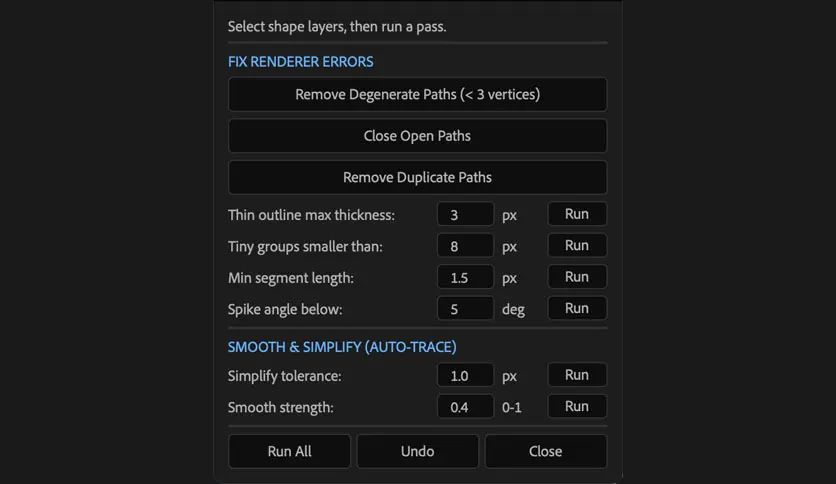Screen dimensions: 836x484
Task: Click Remove Degenerate Paths button
Action: (x=417, y=94)
